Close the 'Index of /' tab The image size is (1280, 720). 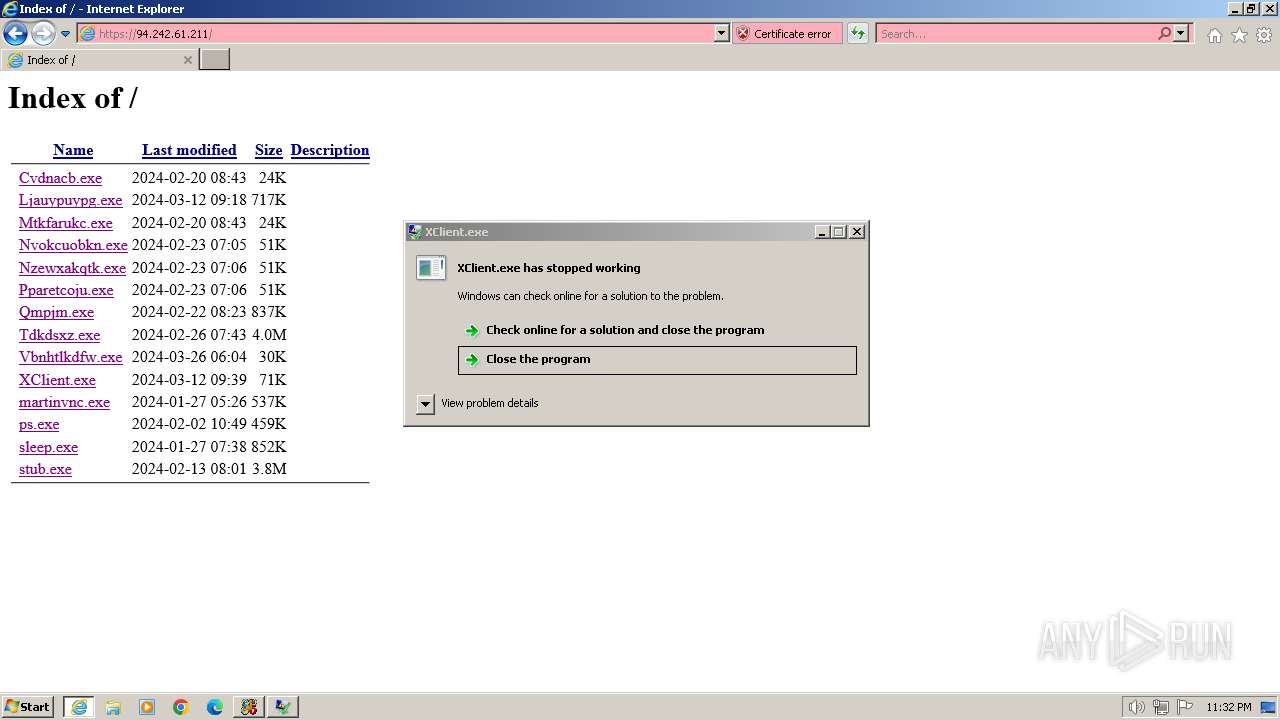point(187,60)
